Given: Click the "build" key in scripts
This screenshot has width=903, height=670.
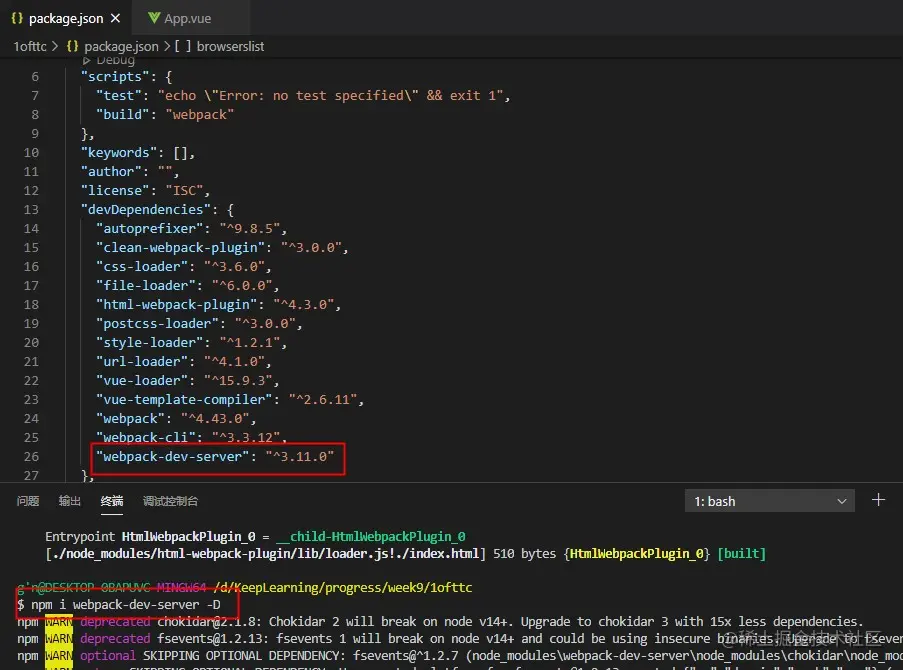Looking at the screenshot, I should [123, 115].
